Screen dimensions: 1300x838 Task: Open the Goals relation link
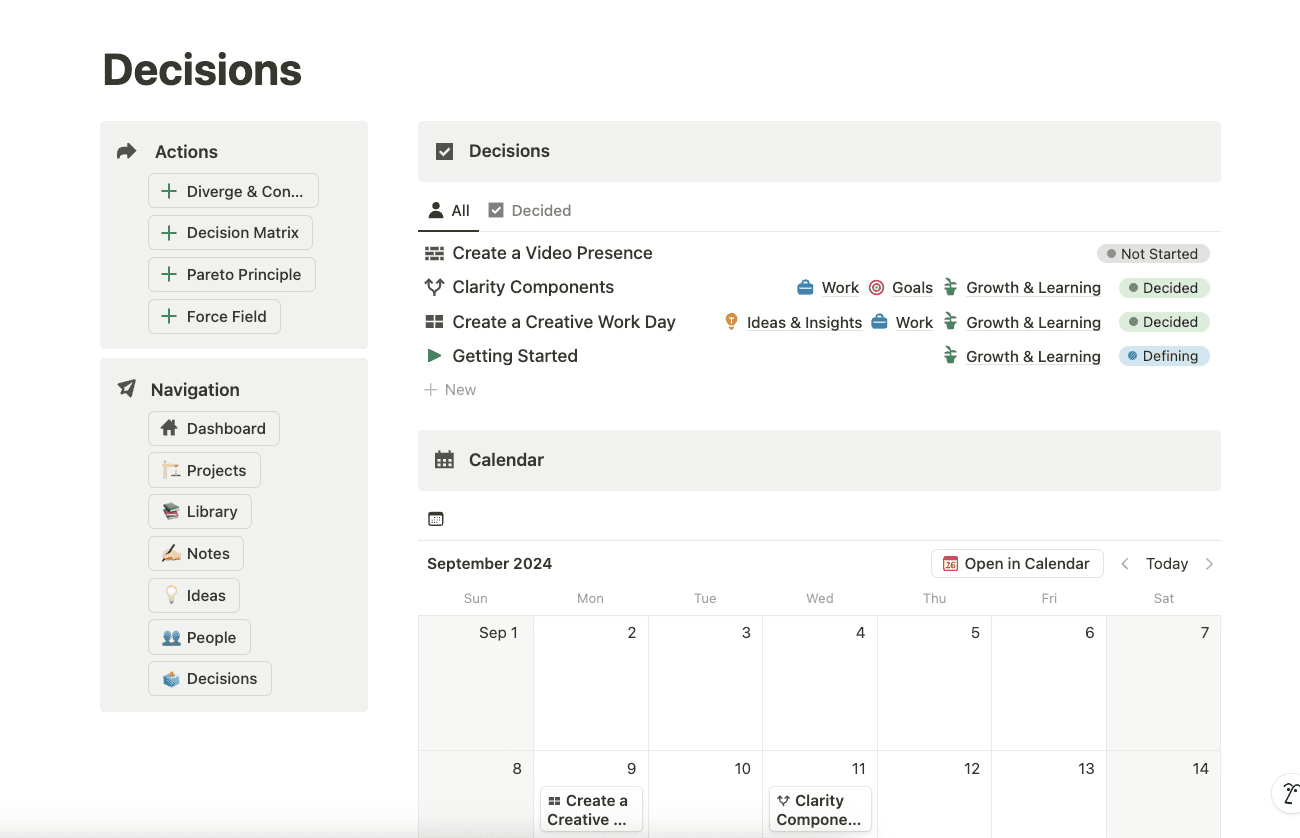911,288
